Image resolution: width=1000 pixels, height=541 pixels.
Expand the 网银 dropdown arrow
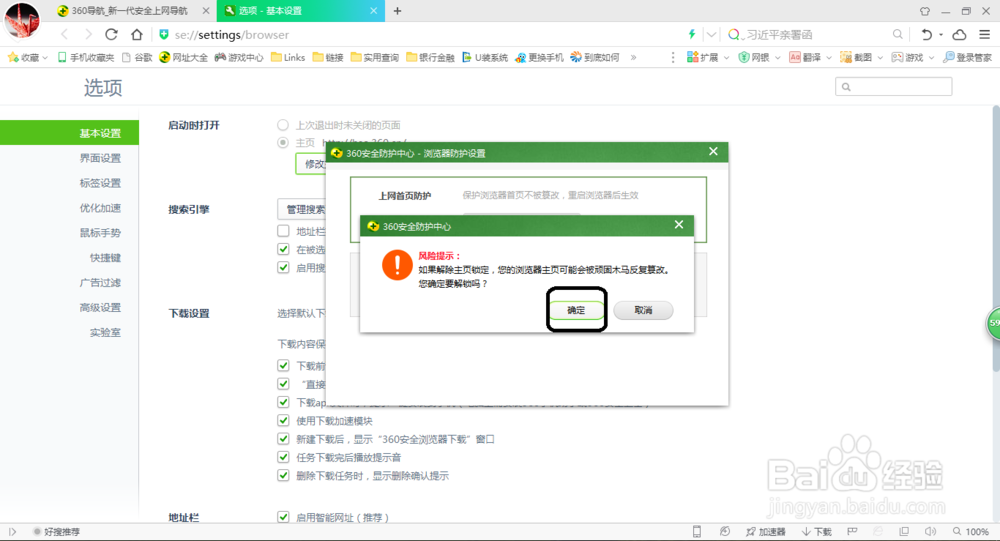777,57
